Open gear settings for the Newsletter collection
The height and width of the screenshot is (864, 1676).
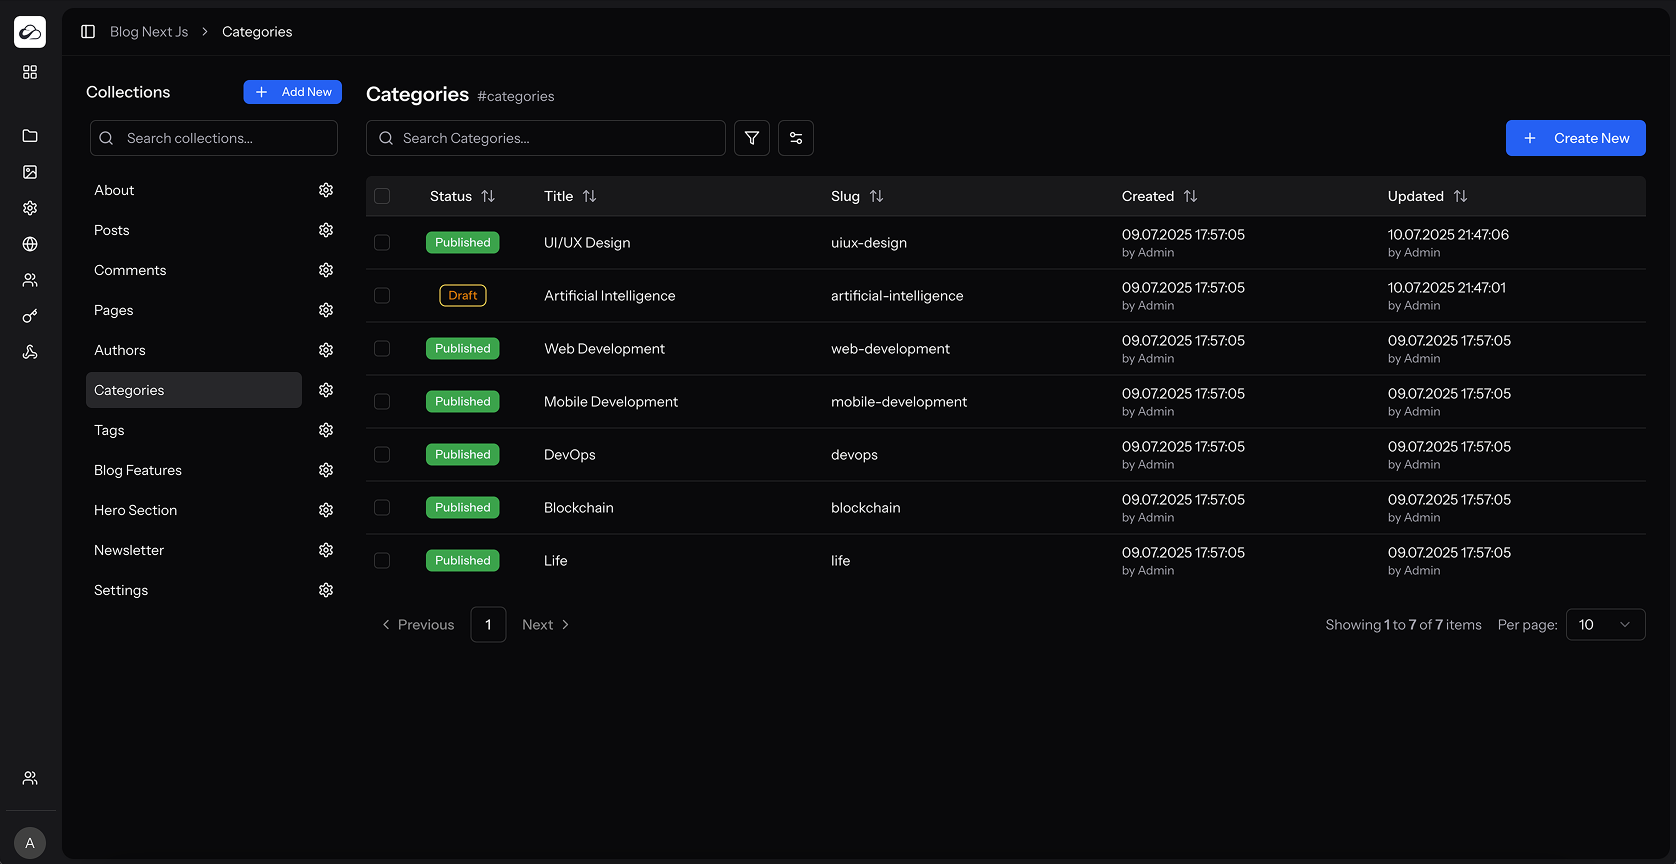click(x=326, y=550)
